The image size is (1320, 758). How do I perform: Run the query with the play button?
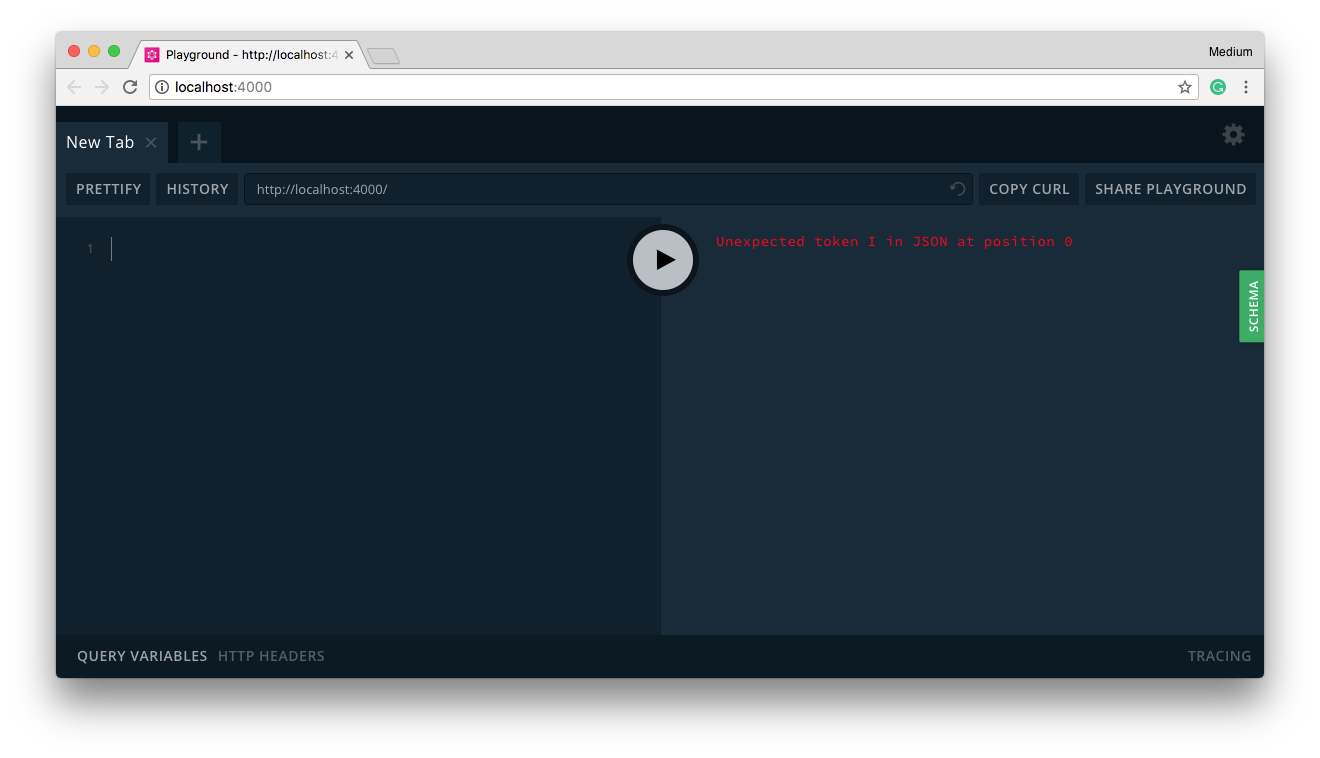tap(663, 260)
